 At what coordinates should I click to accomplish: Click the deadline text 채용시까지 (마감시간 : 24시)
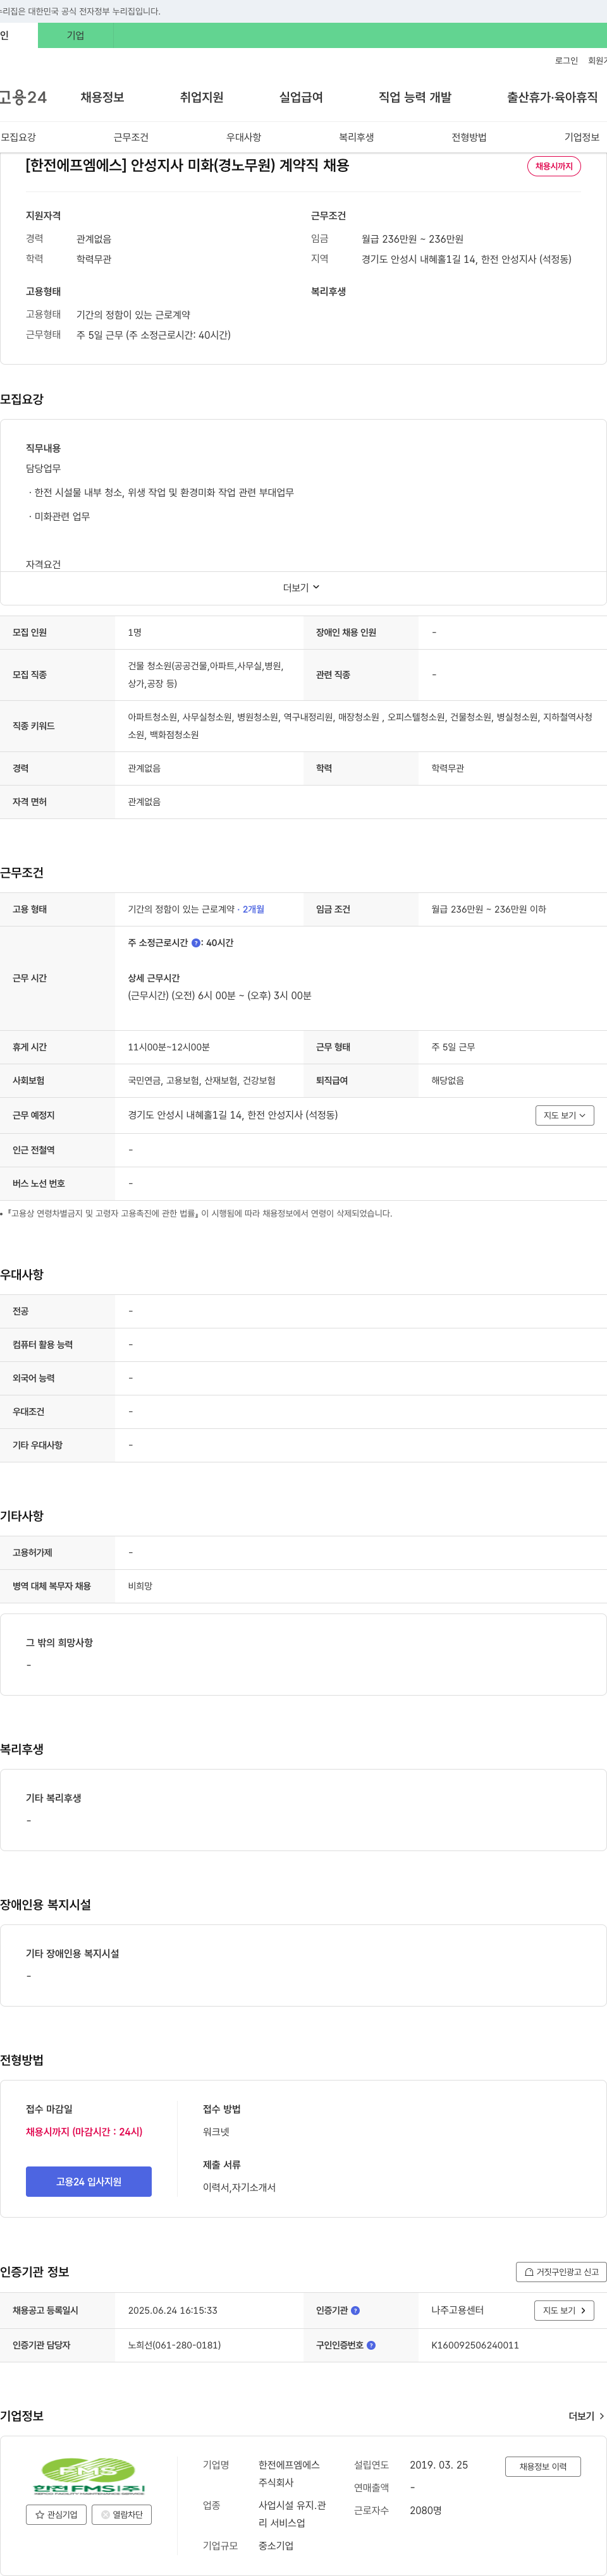click(x=84, y=2131)
